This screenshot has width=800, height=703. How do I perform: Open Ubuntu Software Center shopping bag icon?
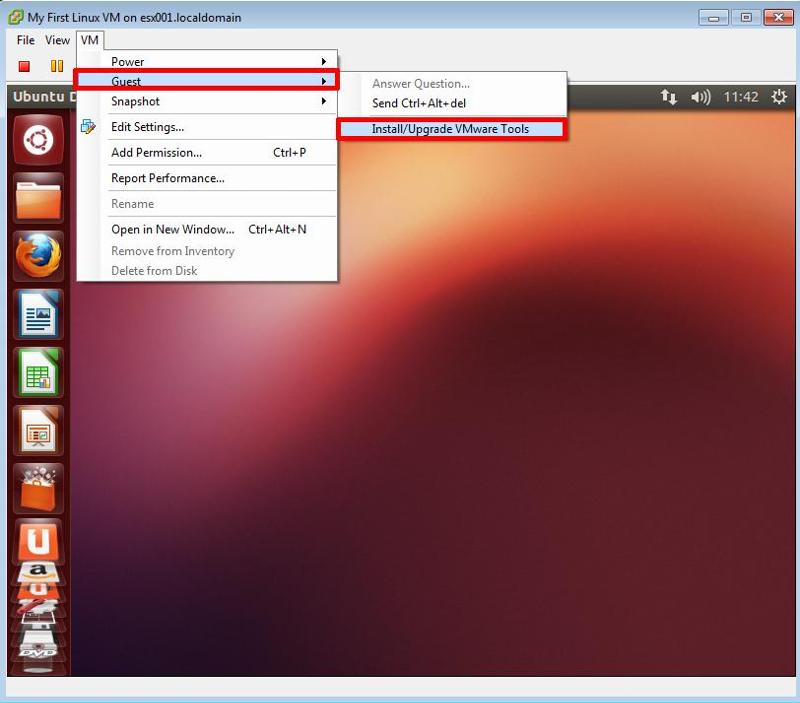point(38,489)
